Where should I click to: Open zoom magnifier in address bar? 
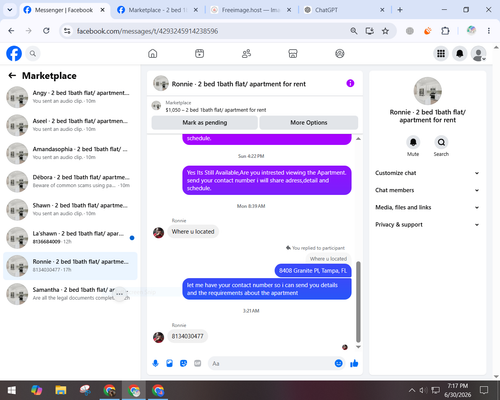tap(354, 31)
